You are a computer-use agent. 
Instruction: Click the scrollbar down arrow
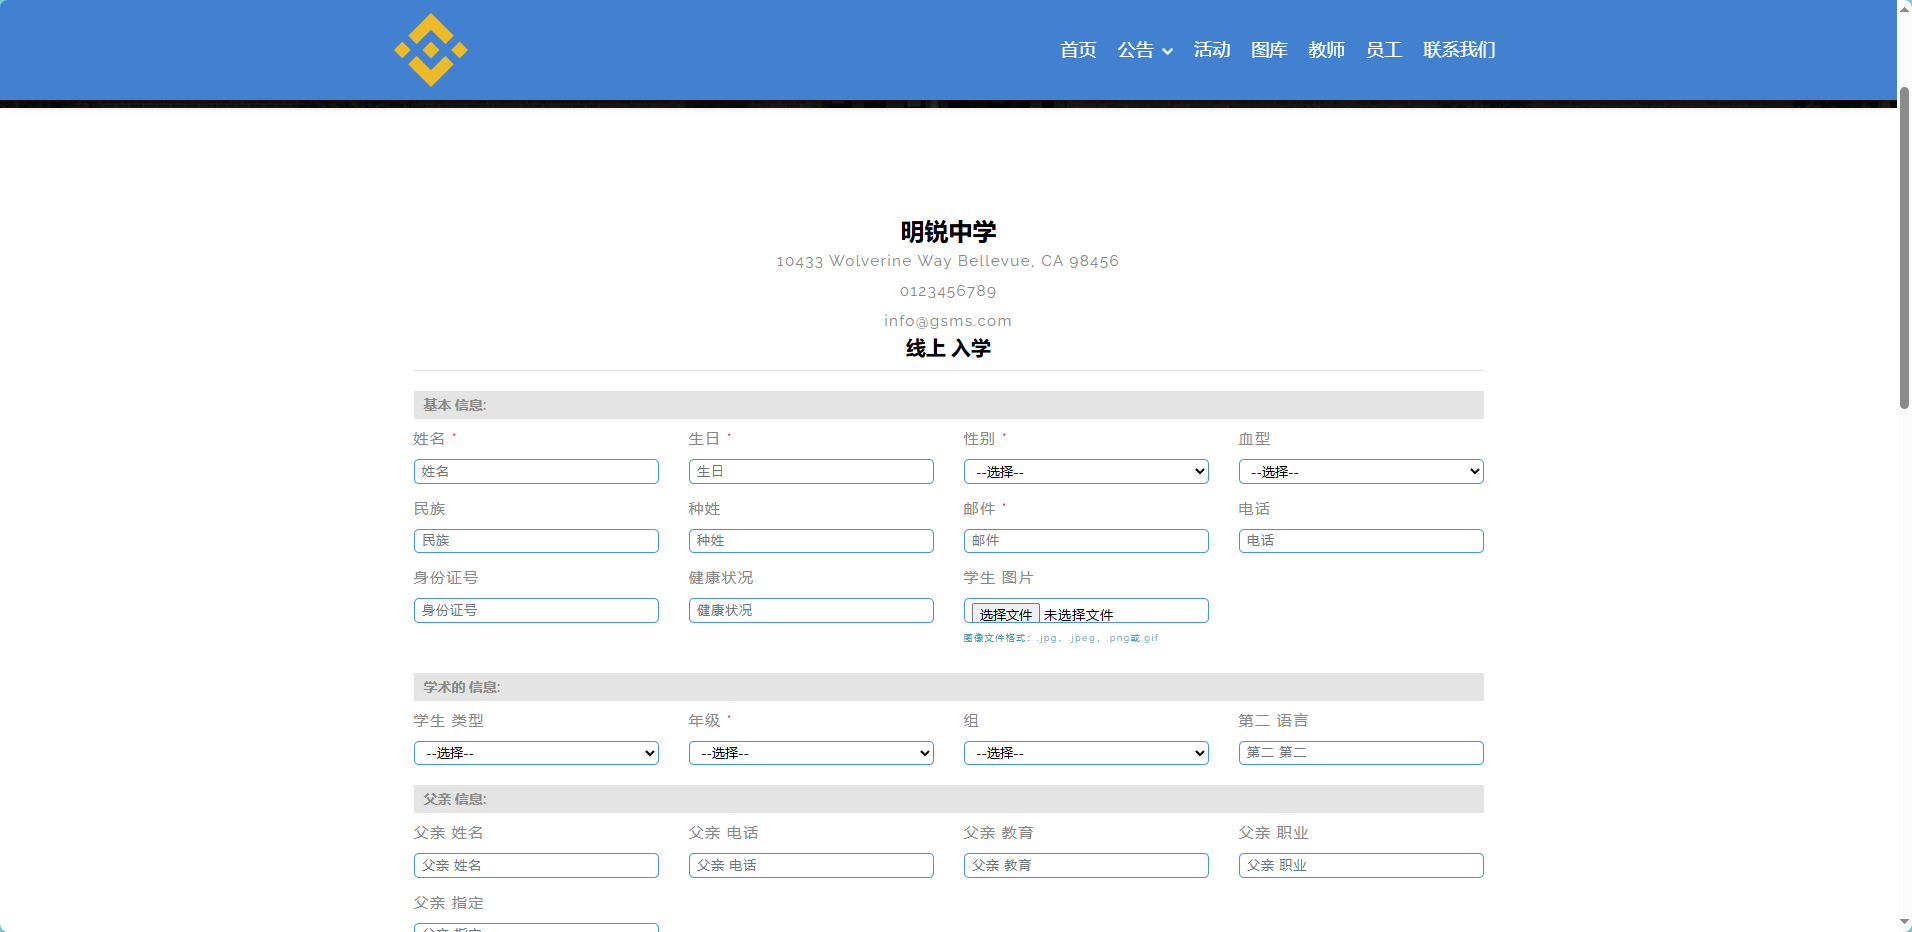[x=1904, y=922]
